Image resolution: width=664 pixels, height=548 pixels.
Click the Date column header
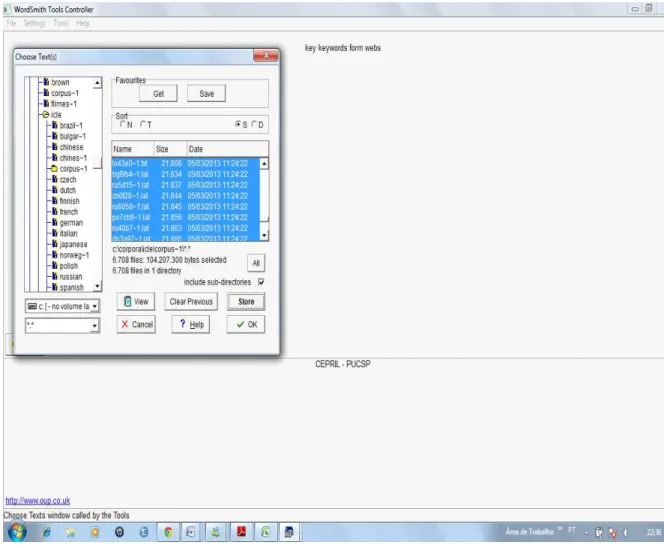(227, 149)
